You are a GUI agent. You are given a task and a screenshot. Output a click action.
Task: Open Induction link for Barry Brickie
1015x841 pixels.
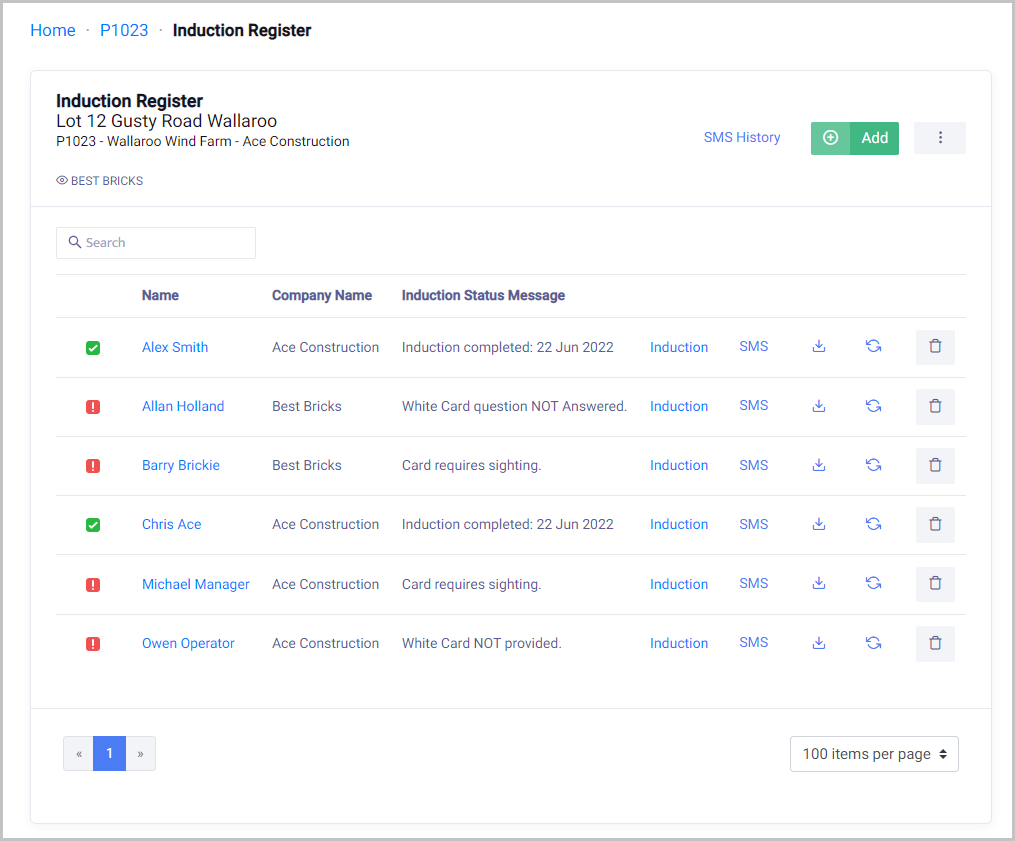(679, 465)
